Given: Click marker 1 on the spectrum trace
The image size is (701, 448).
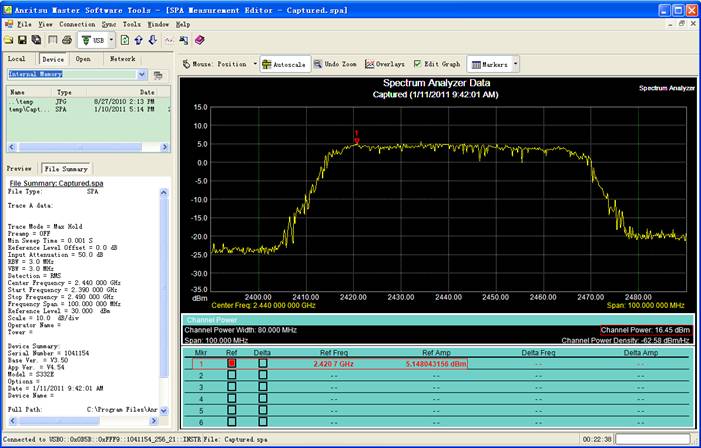Looking at the screenshot, I should [x=355, y=138].
